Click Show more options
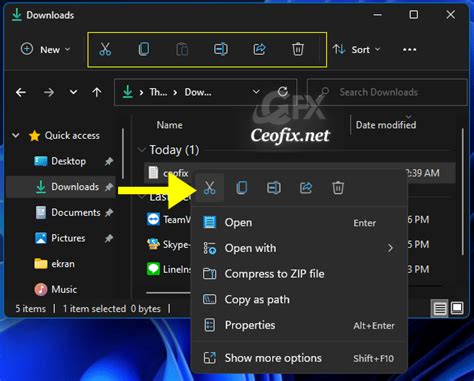 (299, 358)
